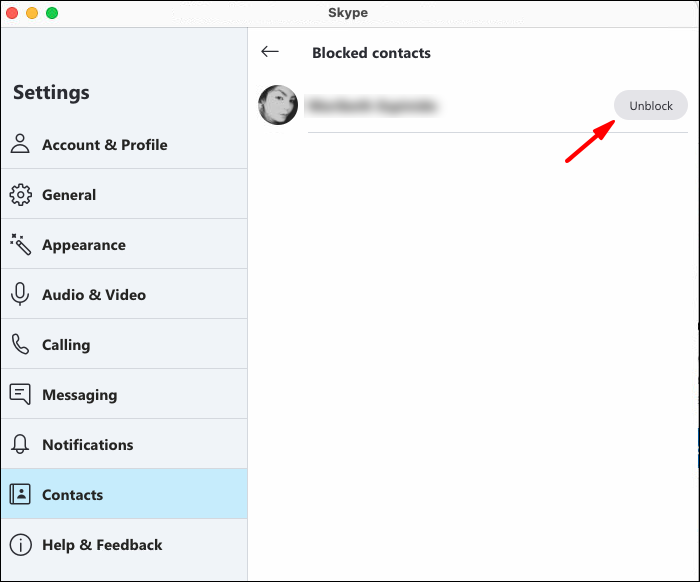Click the Notifications bell icon
This screenshot has width=700, height=582.
20,444
